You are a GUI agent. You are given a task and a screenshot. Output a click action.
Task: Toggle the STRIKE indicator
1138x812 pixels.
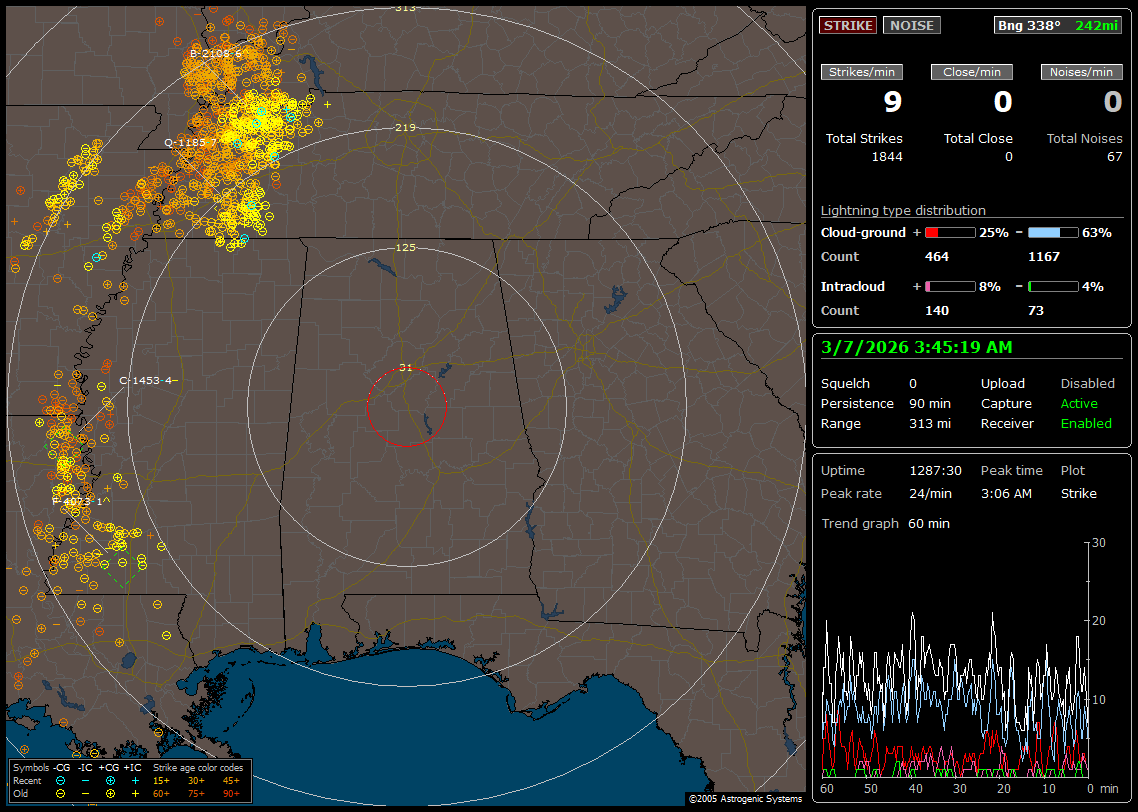click(848, 25)
